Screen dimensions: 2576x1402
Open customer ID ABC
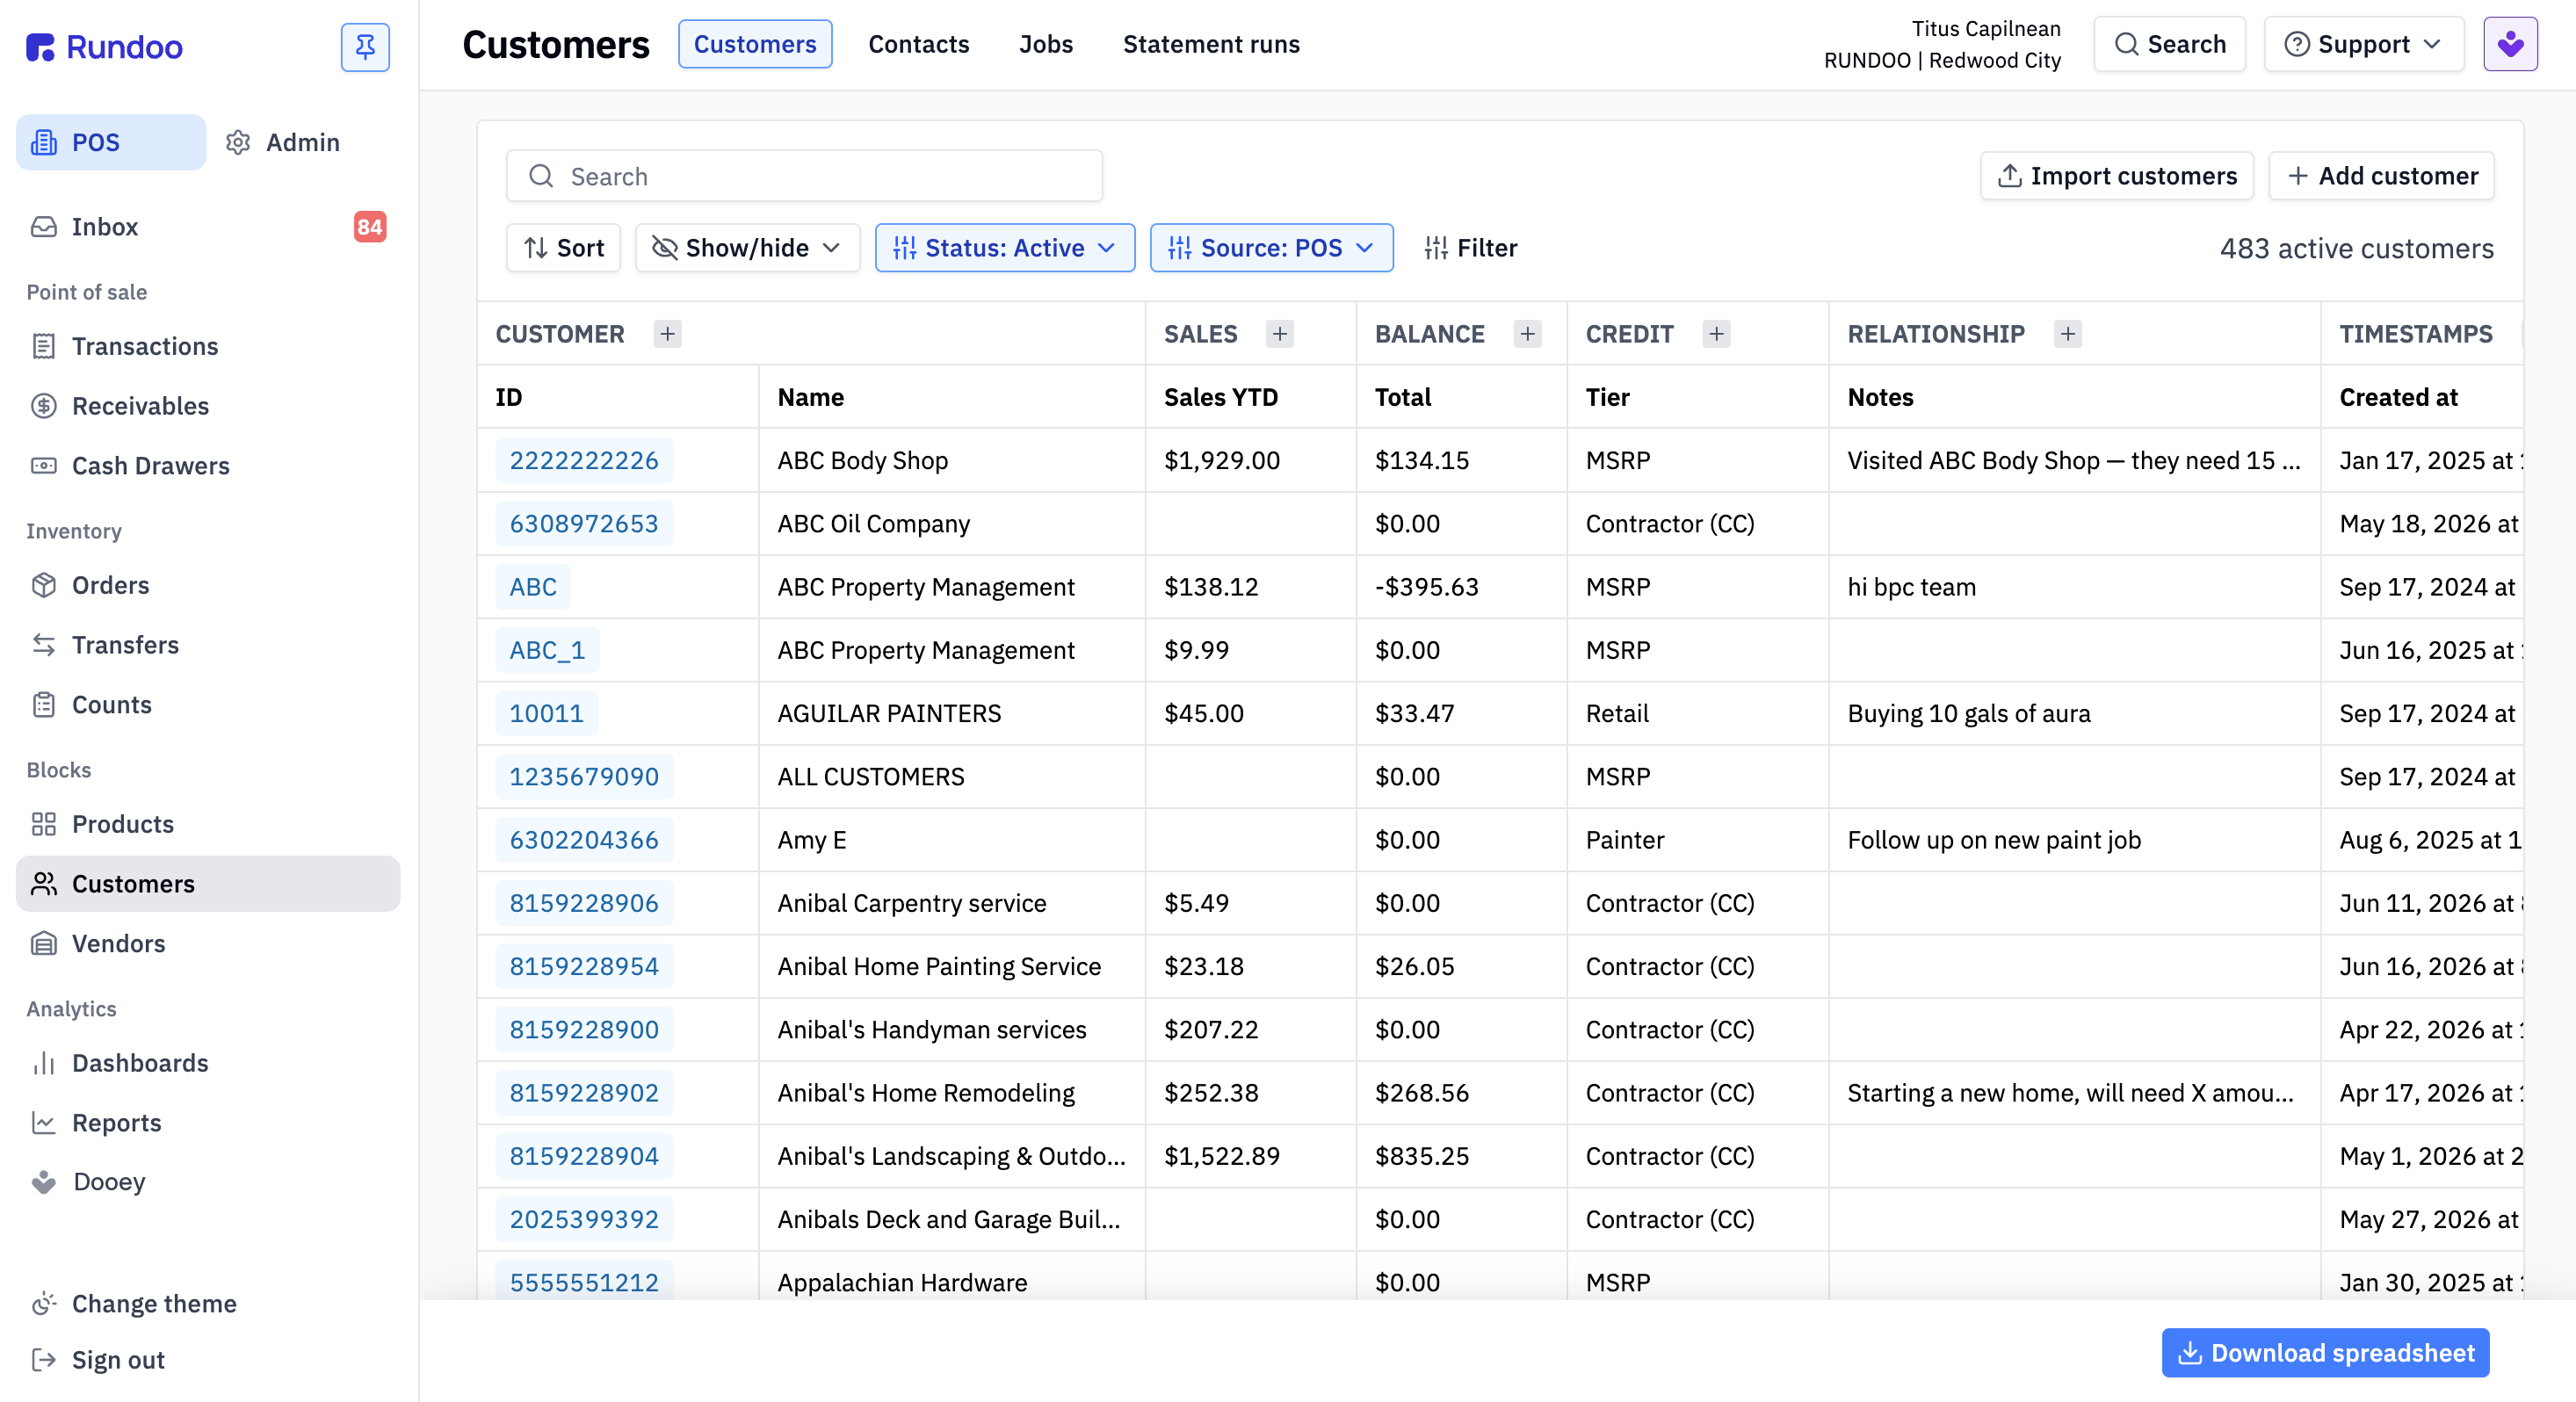tap(533, 587)
